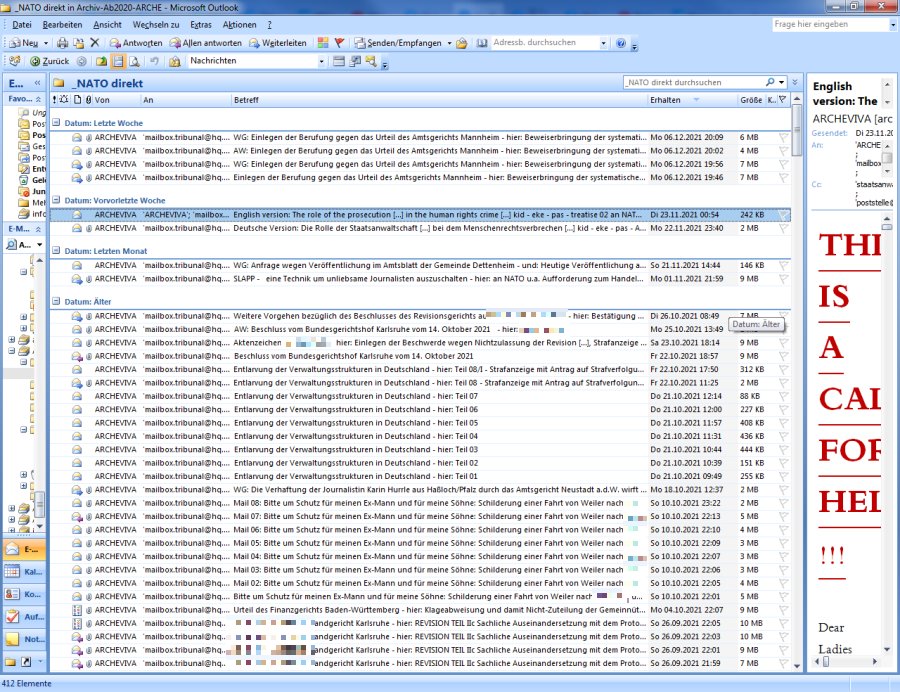The image size is (900, 692).
Task: Open the Senden/Empfangen dropdown arrow
Action: coord(449,43)
